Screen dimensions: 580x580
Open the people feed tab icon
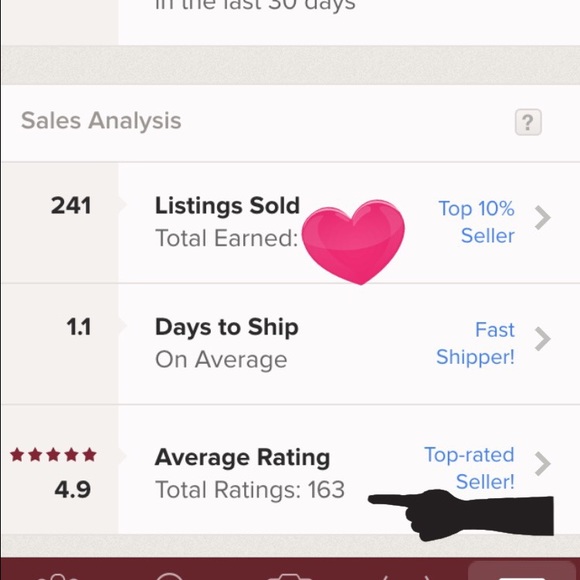[58, 576]
